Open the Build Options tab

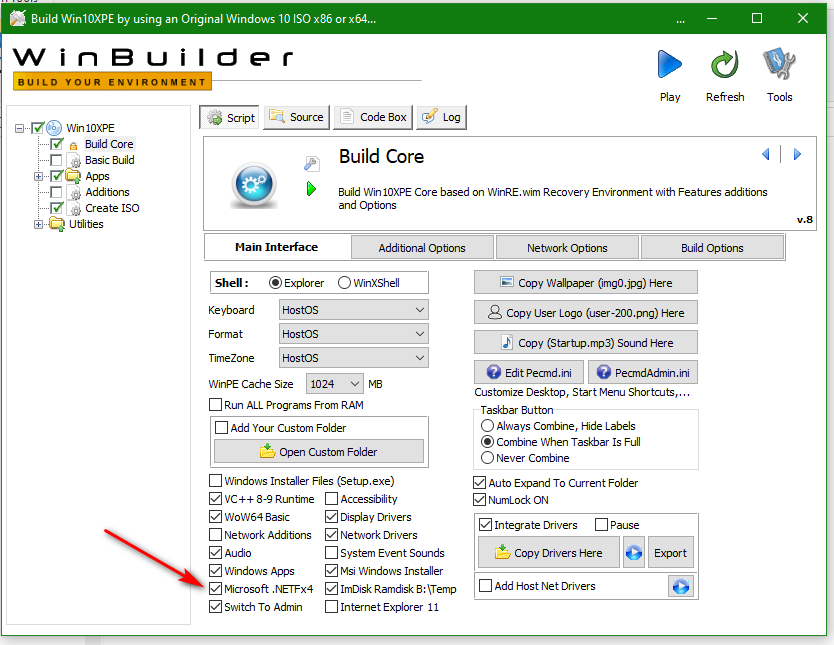click(712, 248)
